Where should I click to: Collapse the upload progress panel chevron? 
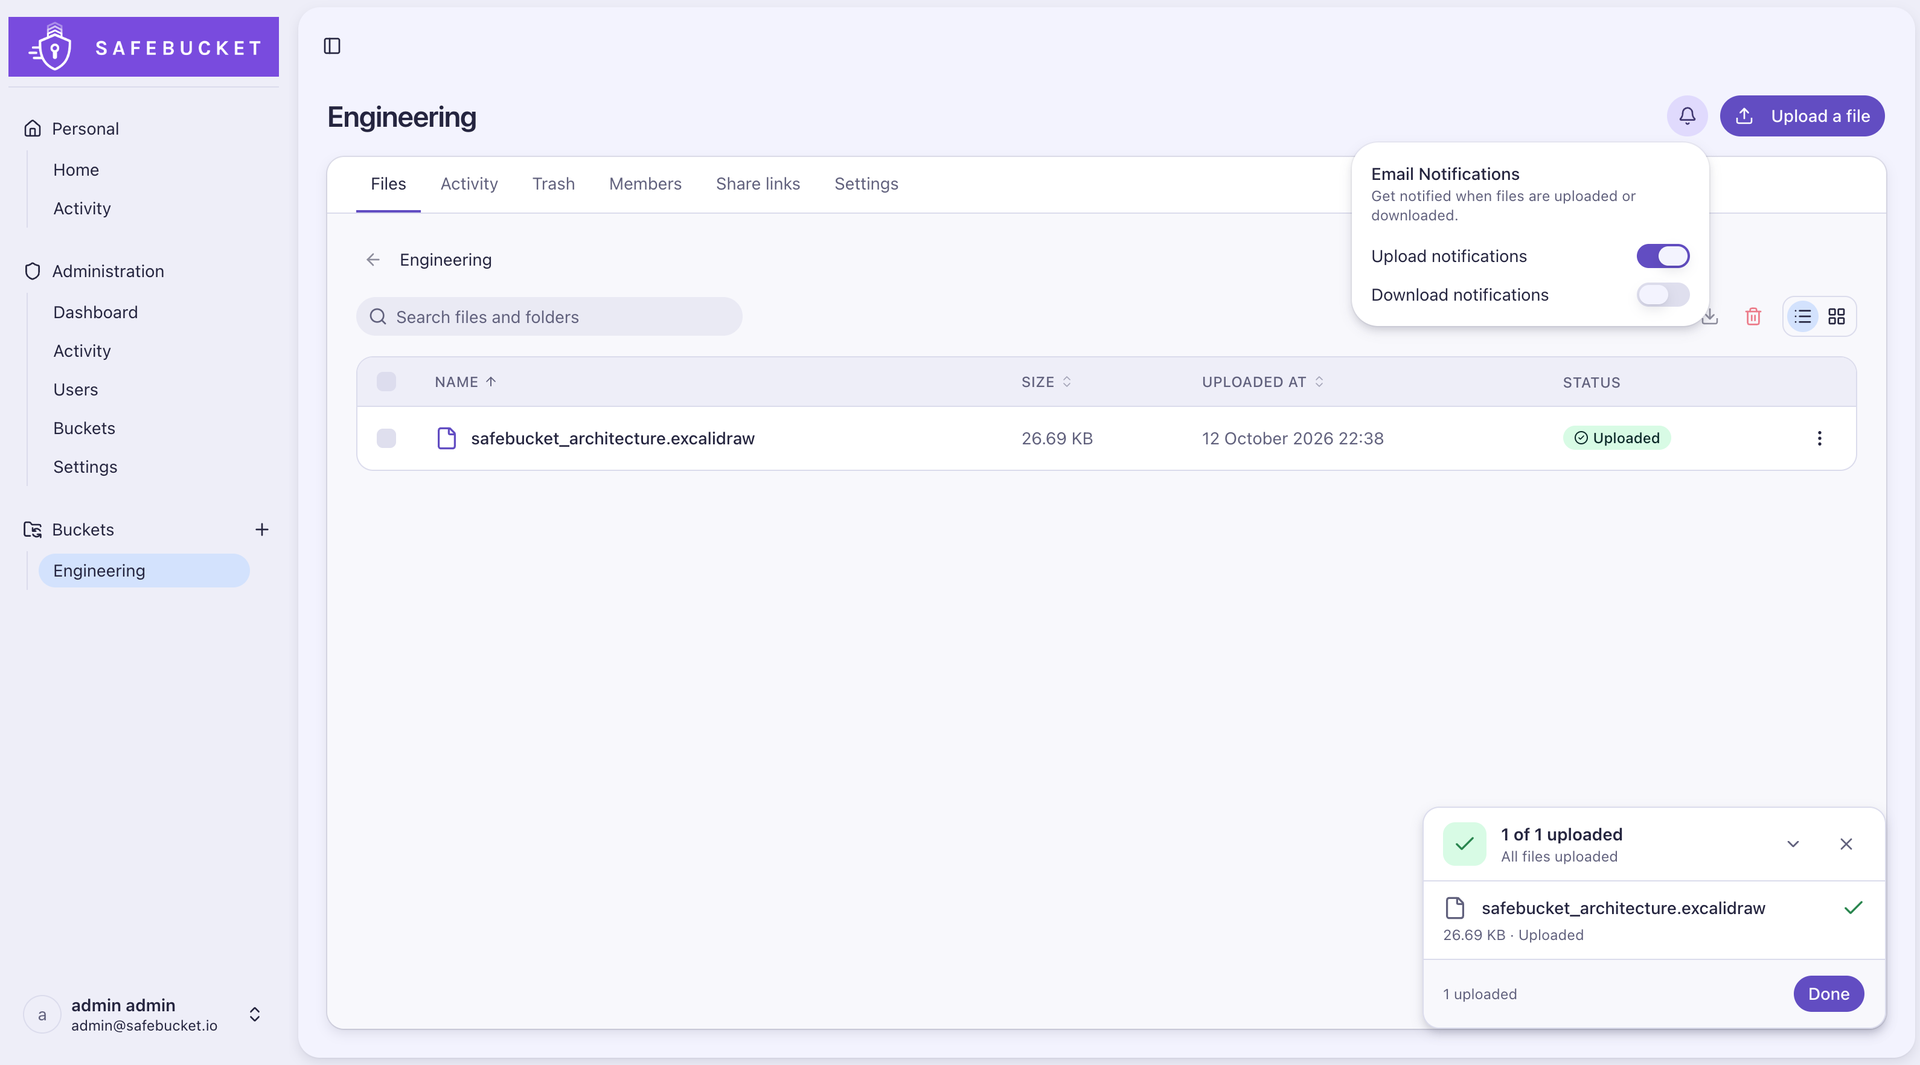click(x=1793, y=844)
